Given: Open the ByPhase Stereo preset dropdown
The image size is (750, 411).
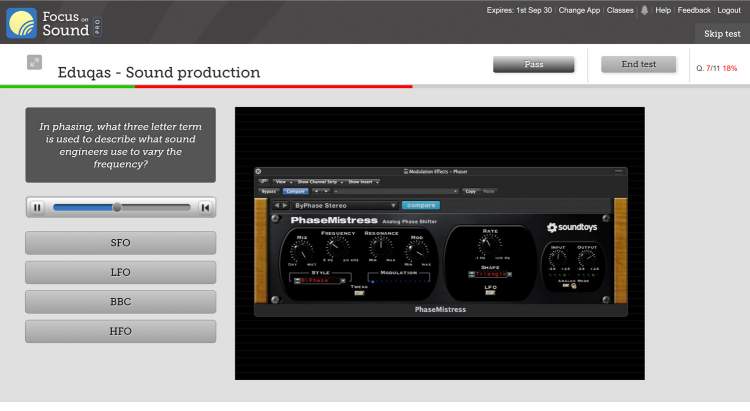Looking at the screenshot, I should pos(345,205).
